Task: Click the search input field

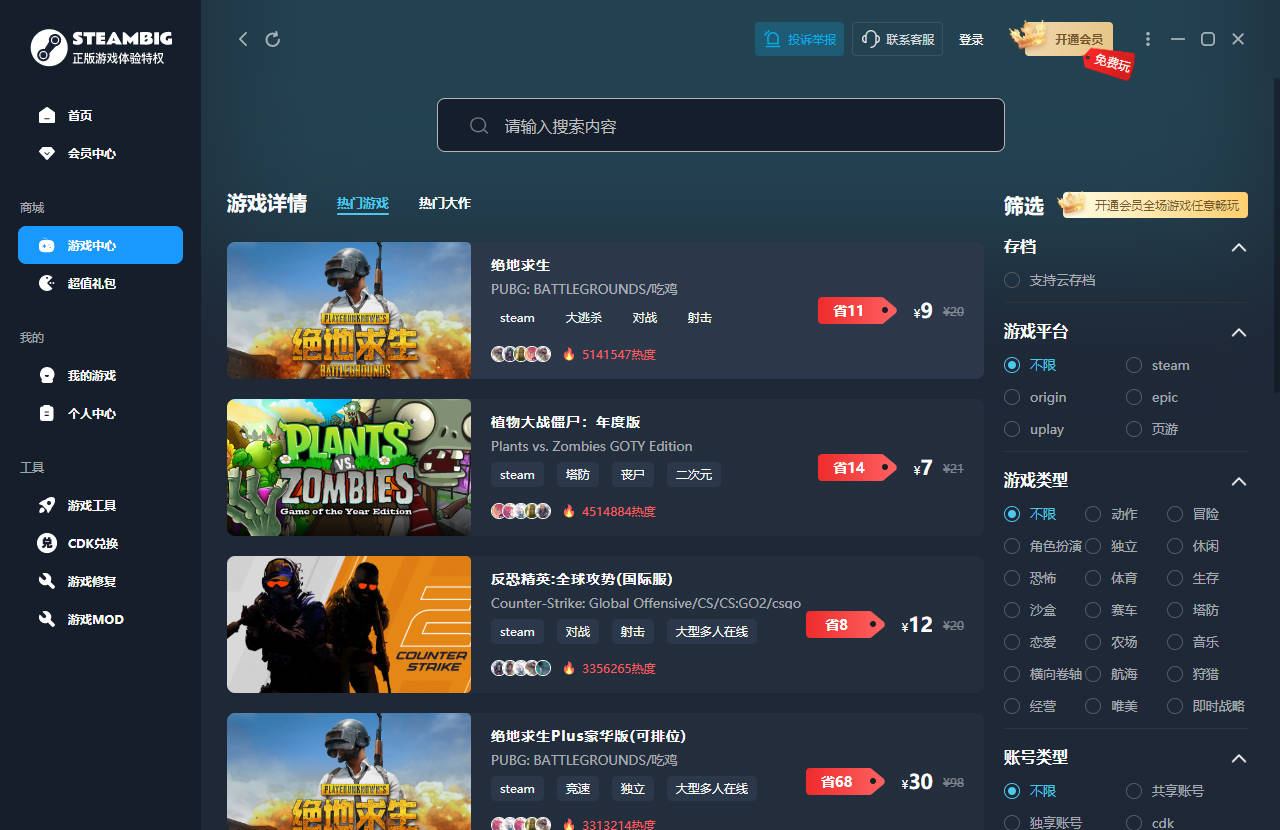Action: [720, 125]
